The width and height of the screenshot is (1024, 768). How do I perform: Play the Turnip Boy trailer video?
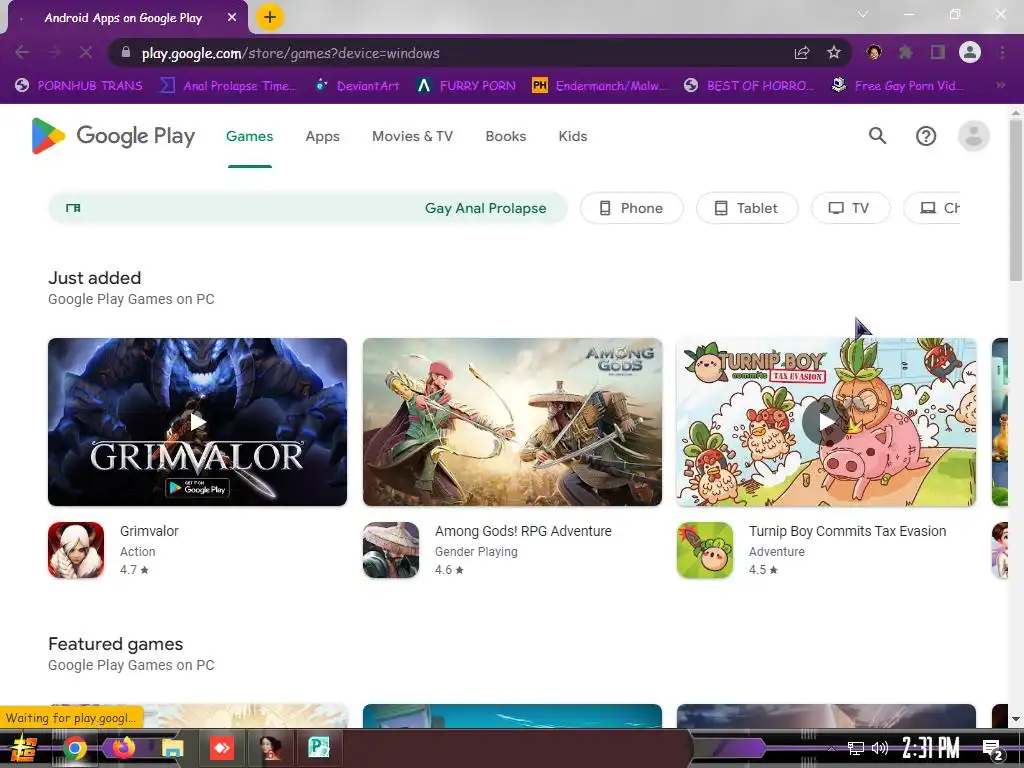(x=826, y=421)
